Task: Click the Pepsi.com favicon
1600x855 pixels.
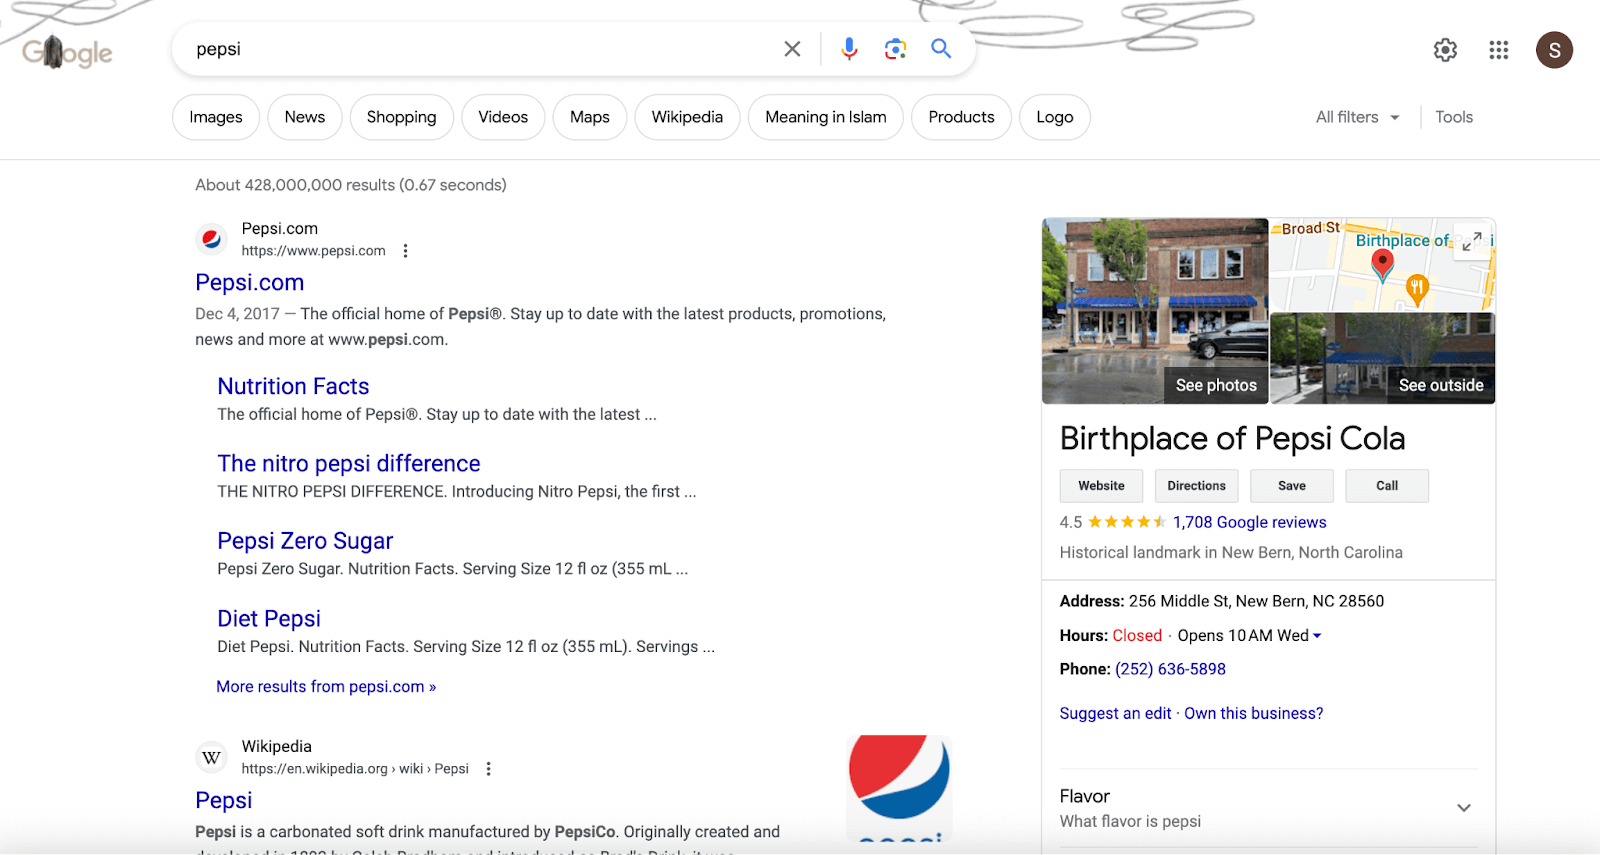Action: (x=211, y=239)
